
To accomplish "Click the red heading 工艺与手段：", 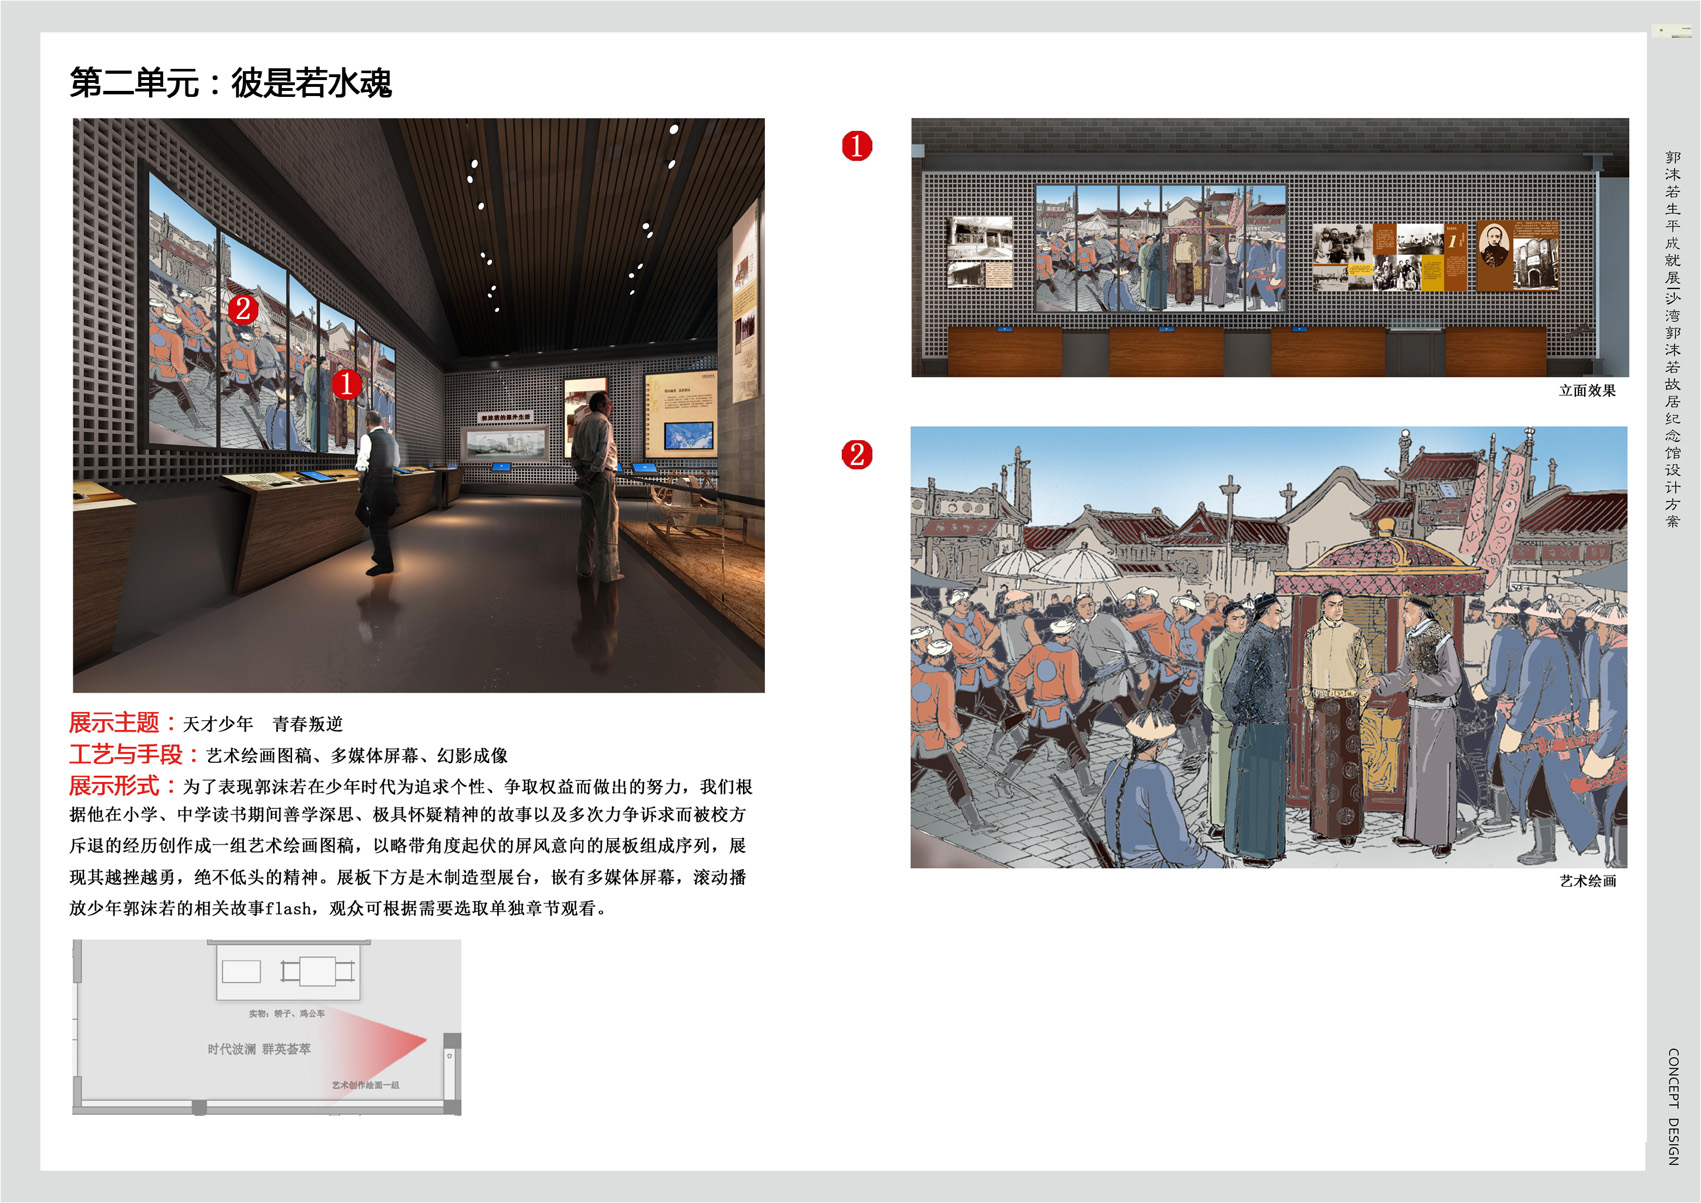I will 135,755.
